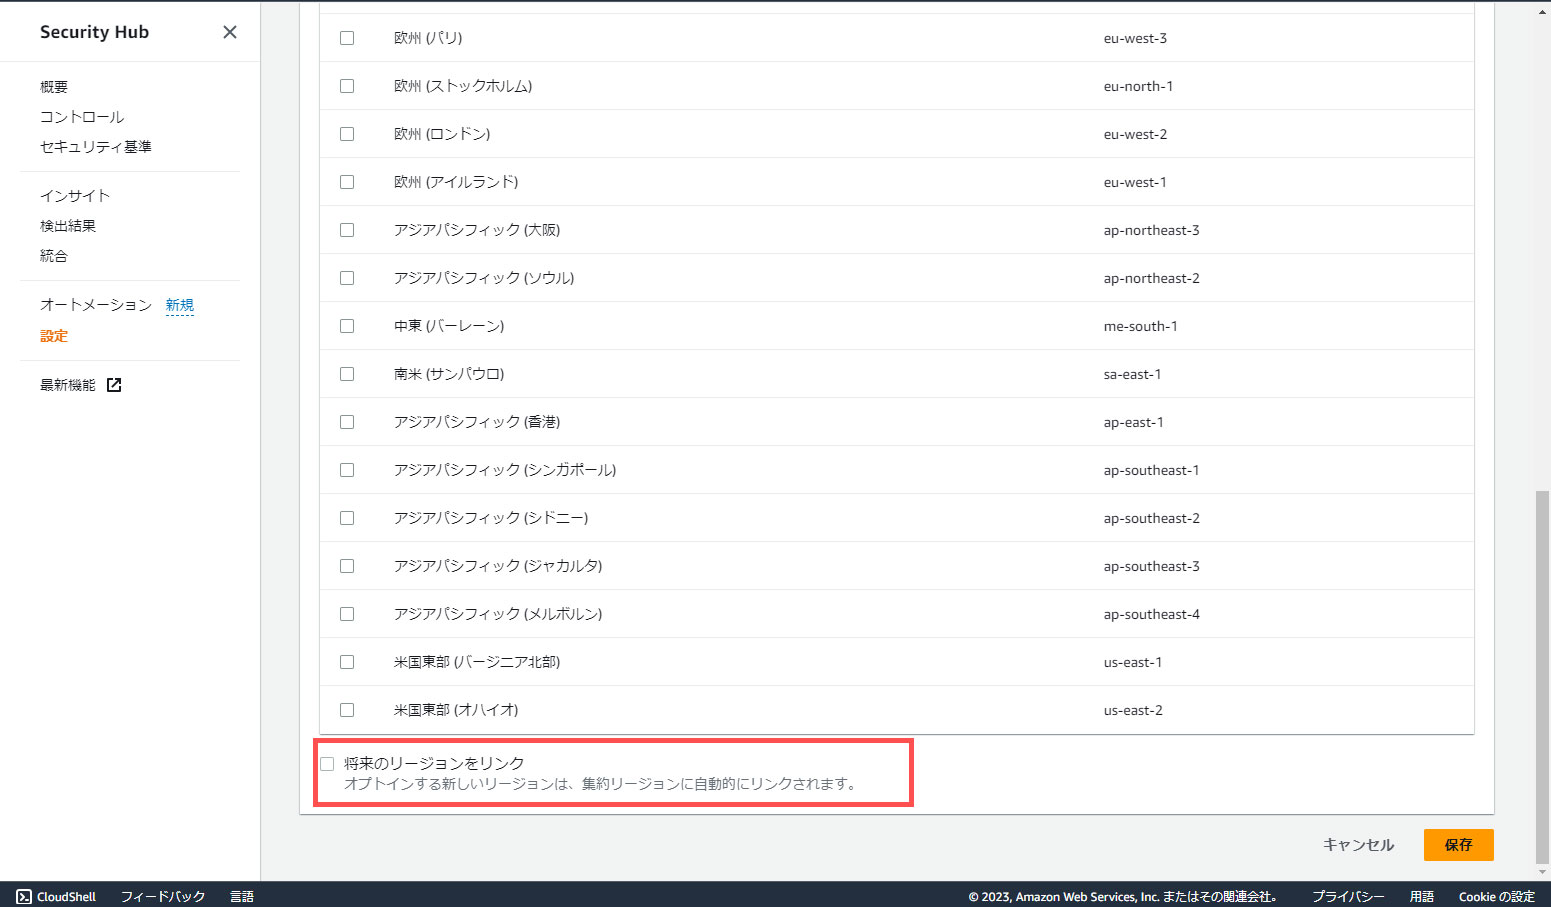Image resolution: width=1551 pixels, height=907 pixels.
Task: Open 検出結果 in the navigation
Action: click(68, 226)
